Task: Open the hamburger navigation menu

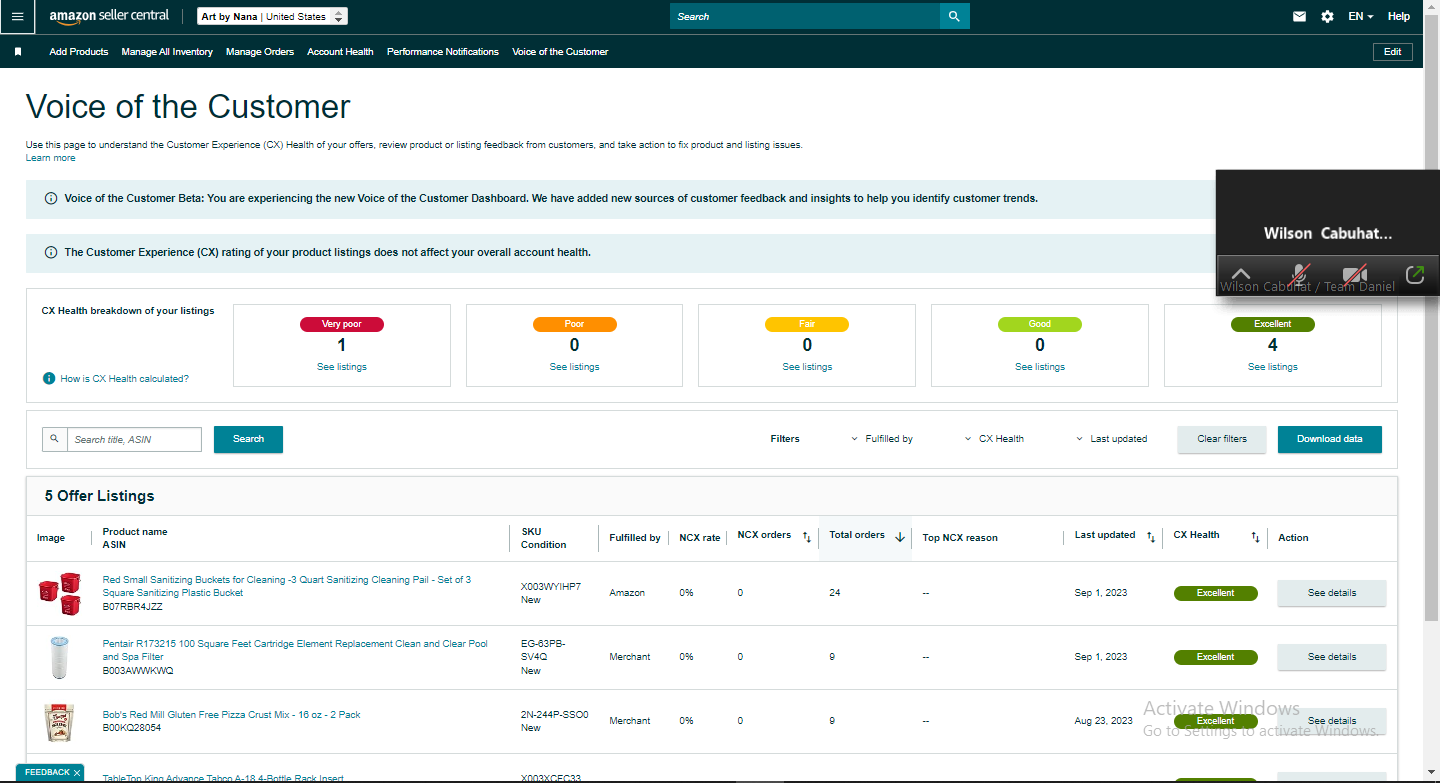Action: pyautogui.click(x=17, y=17)
